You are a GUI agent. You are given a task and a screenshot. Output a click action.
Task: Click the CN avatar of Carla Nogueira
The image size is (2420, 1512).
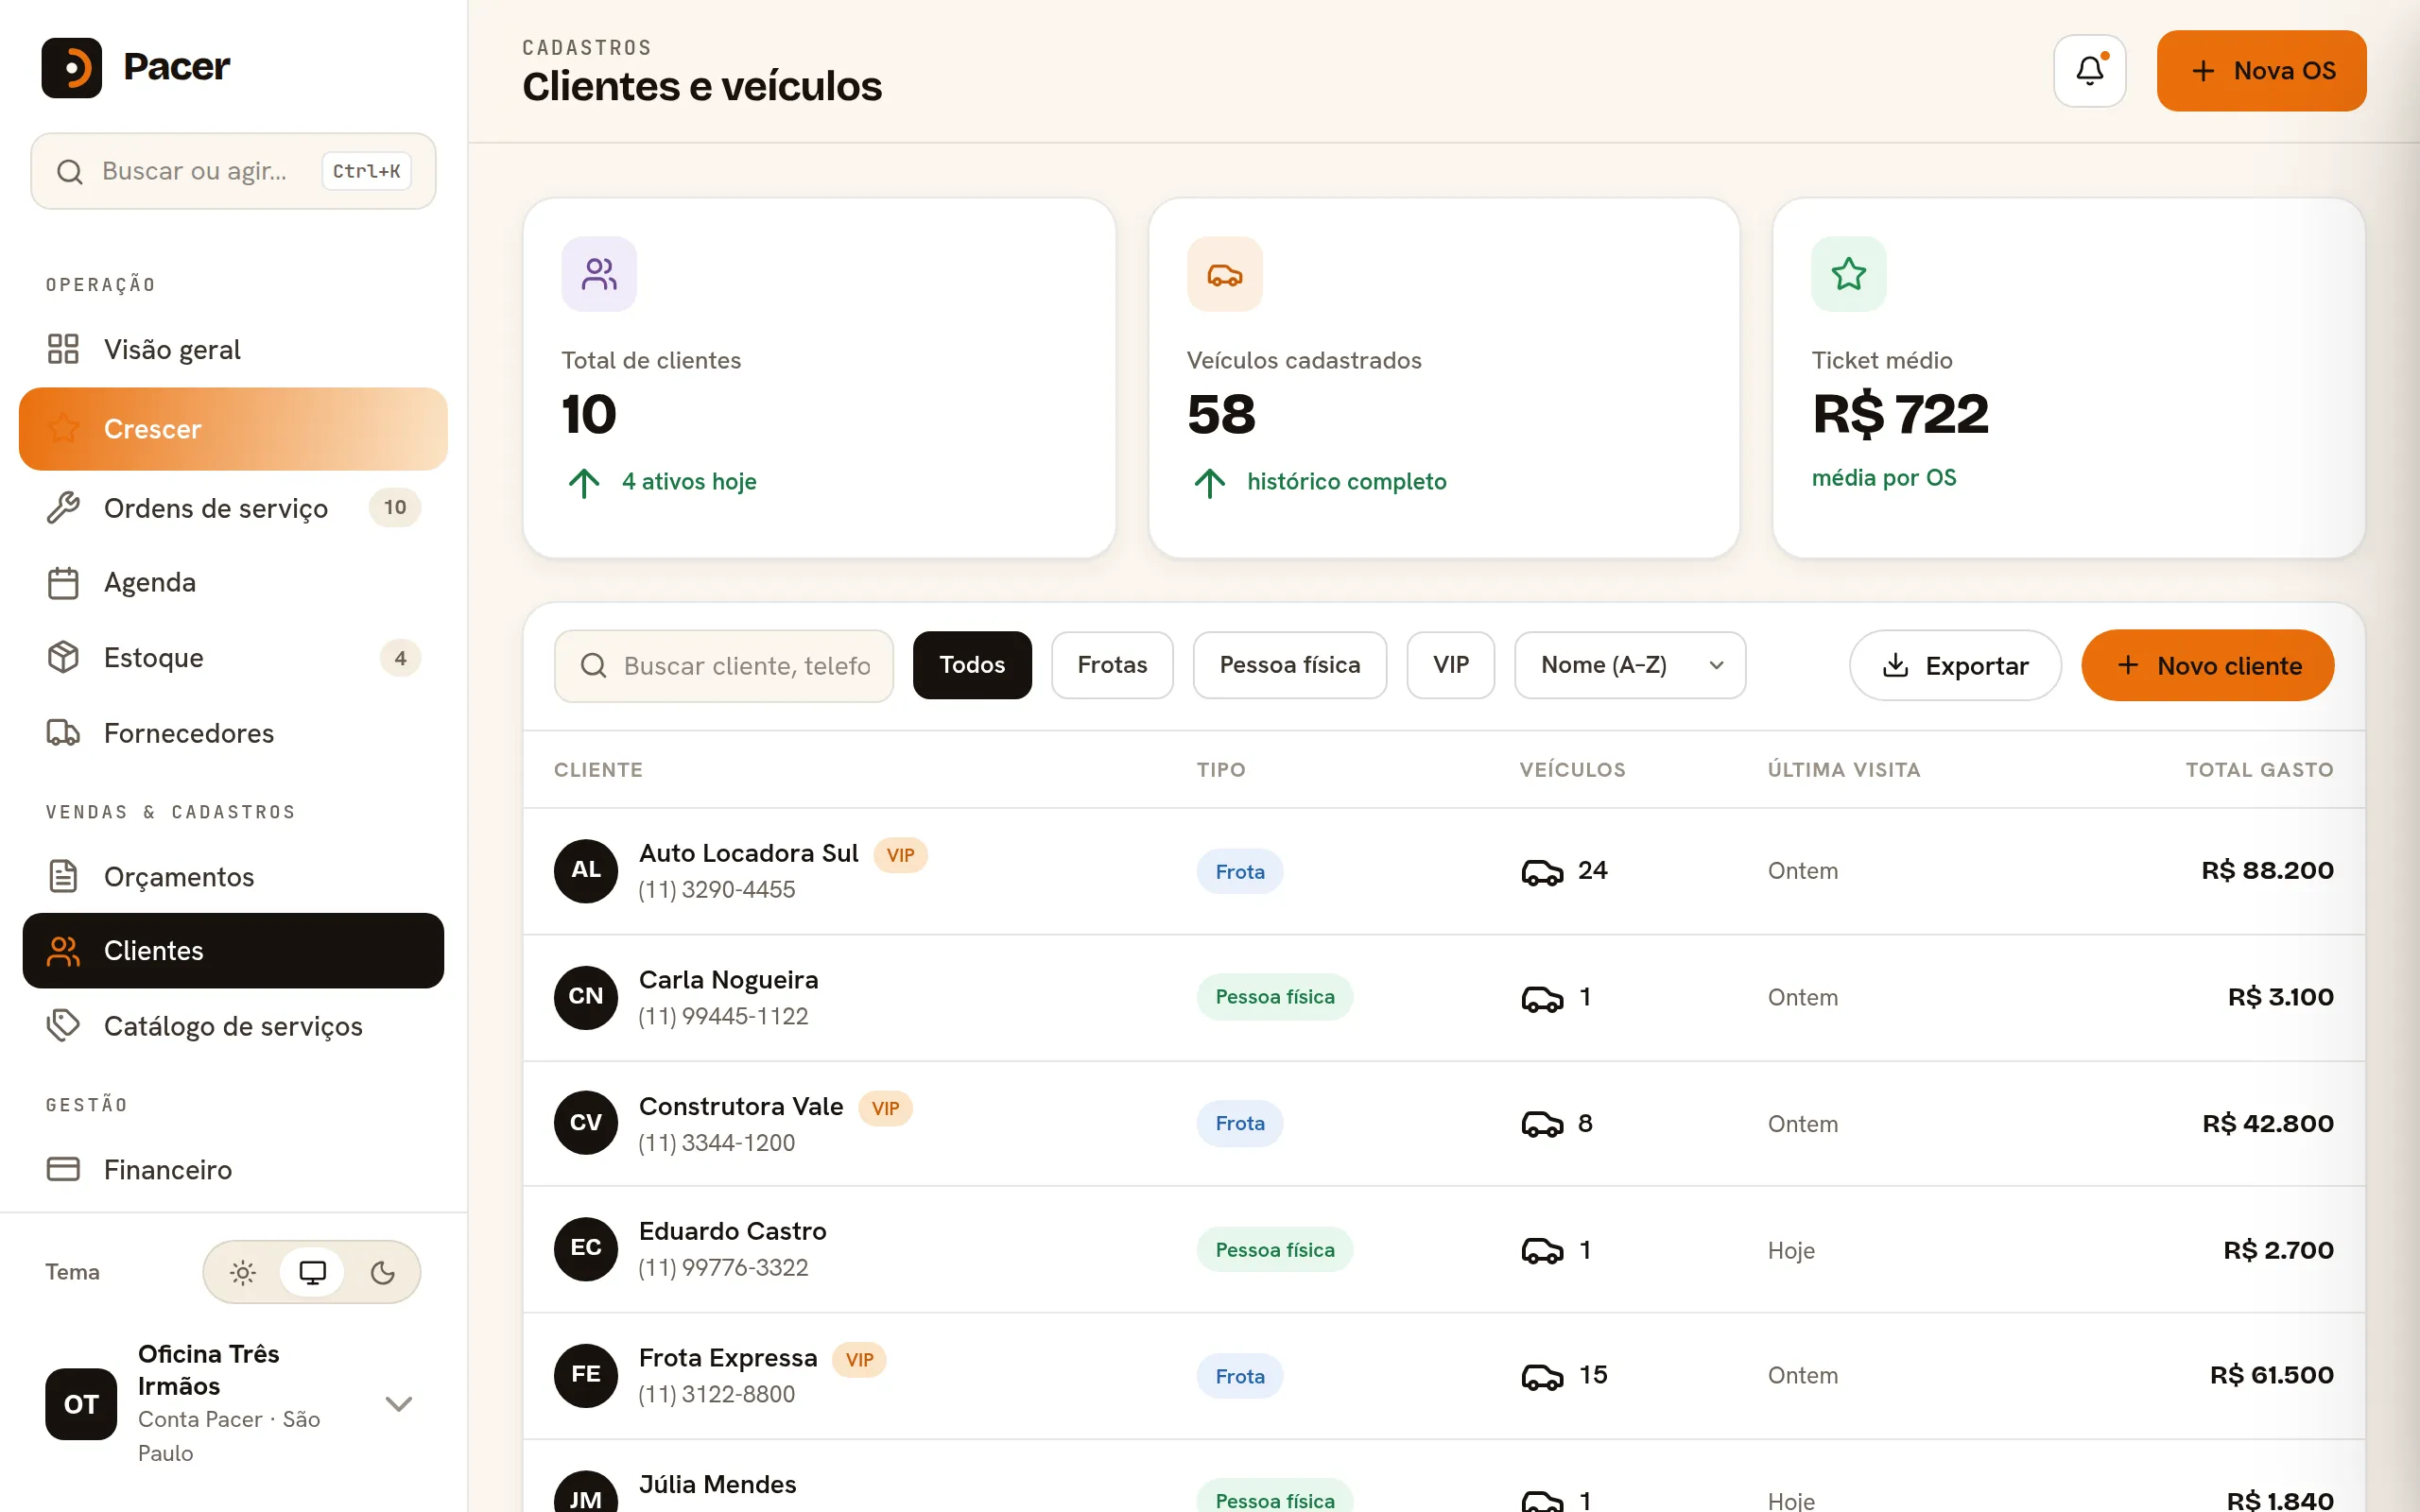(586, 997)
